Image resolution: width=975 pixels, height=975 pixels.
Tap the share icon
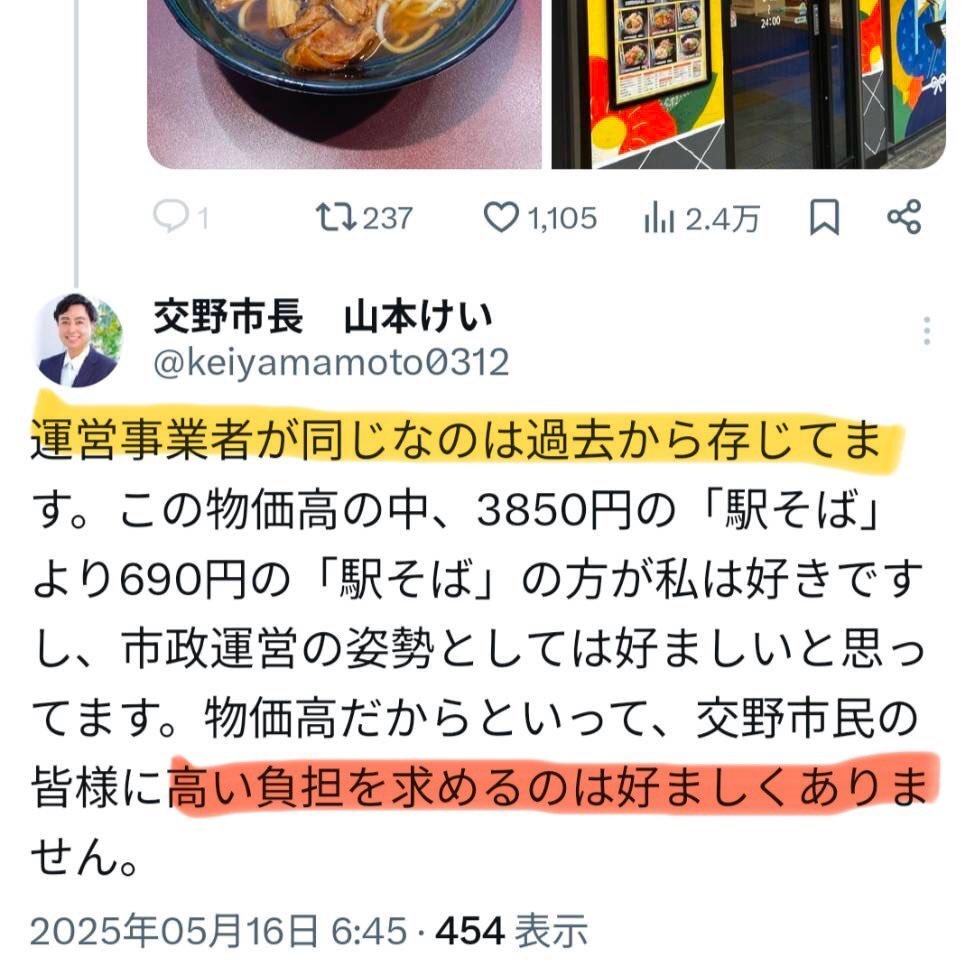coord(904,217)
